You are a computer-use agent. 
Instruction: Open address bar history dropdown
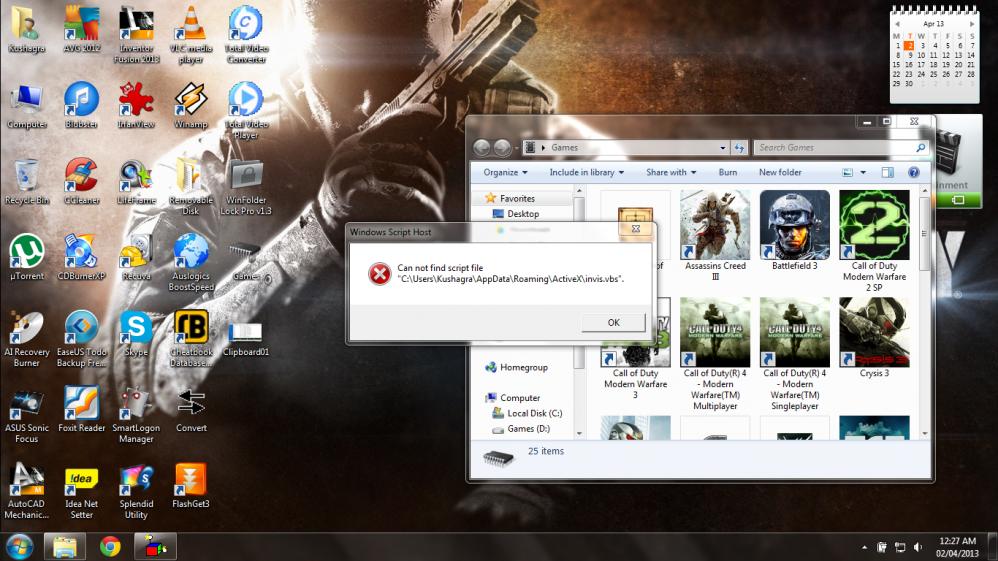coord(722,148)
